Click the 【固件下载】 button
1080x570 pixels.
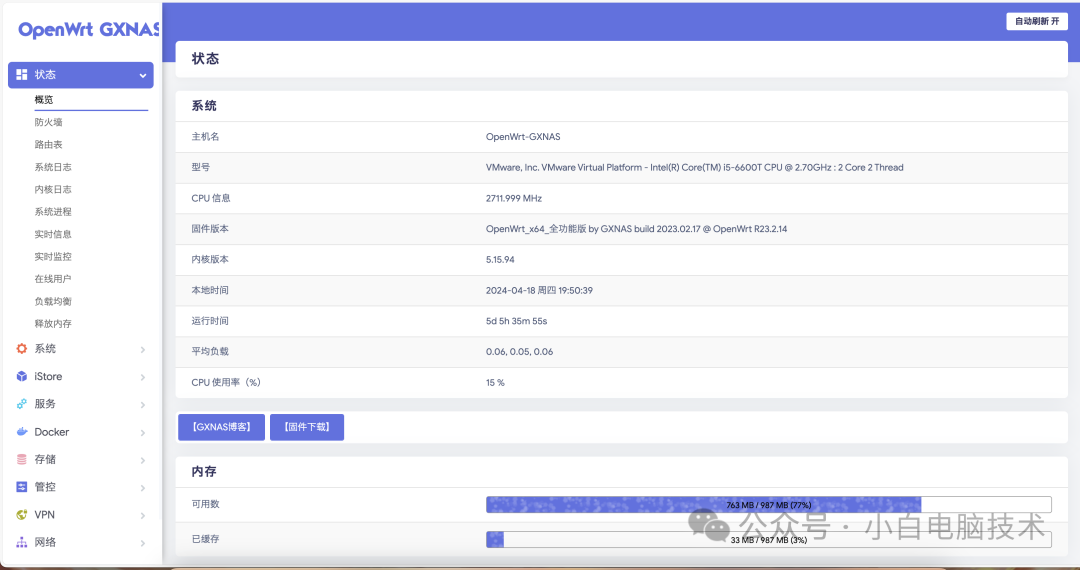click(x=307, y=428)
